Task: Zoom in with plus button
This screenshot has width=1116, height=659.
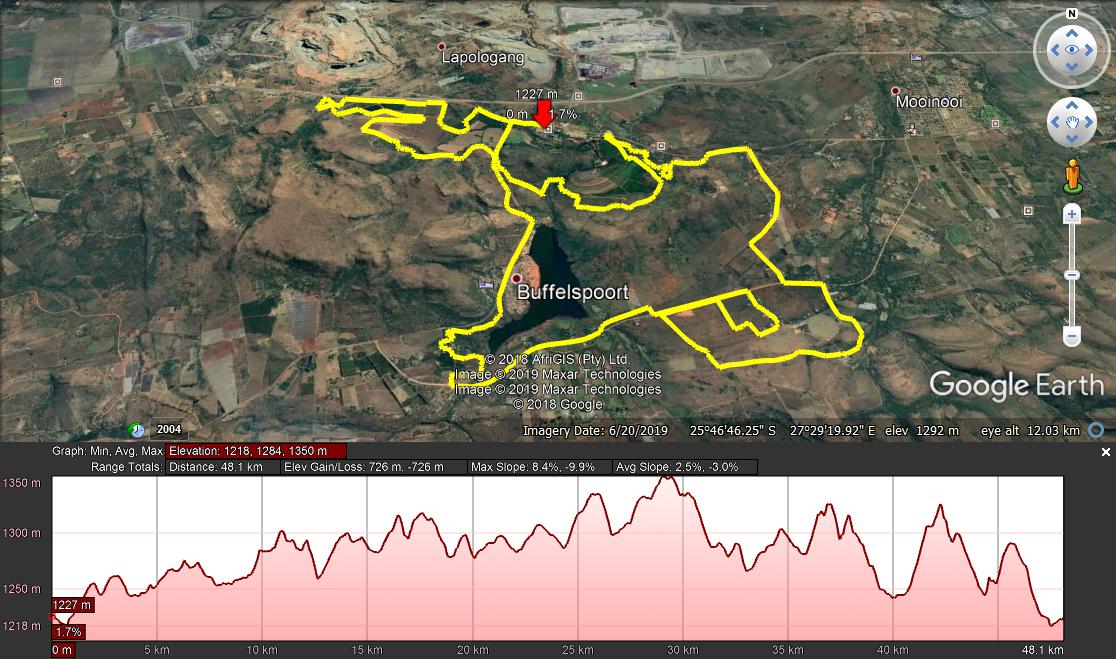Action: pos(1072,214)
